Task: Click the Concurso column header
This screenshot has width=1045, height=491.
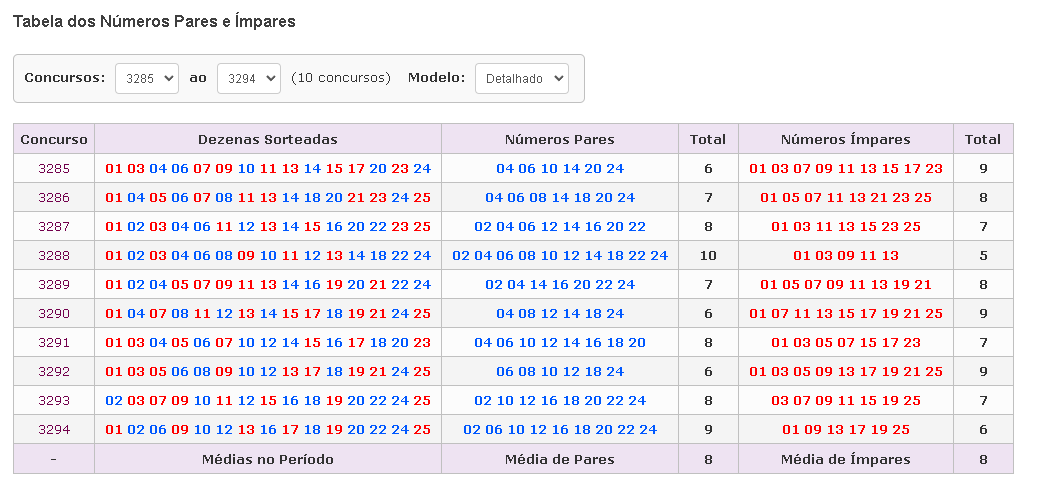Action: (x=54, y=139)
